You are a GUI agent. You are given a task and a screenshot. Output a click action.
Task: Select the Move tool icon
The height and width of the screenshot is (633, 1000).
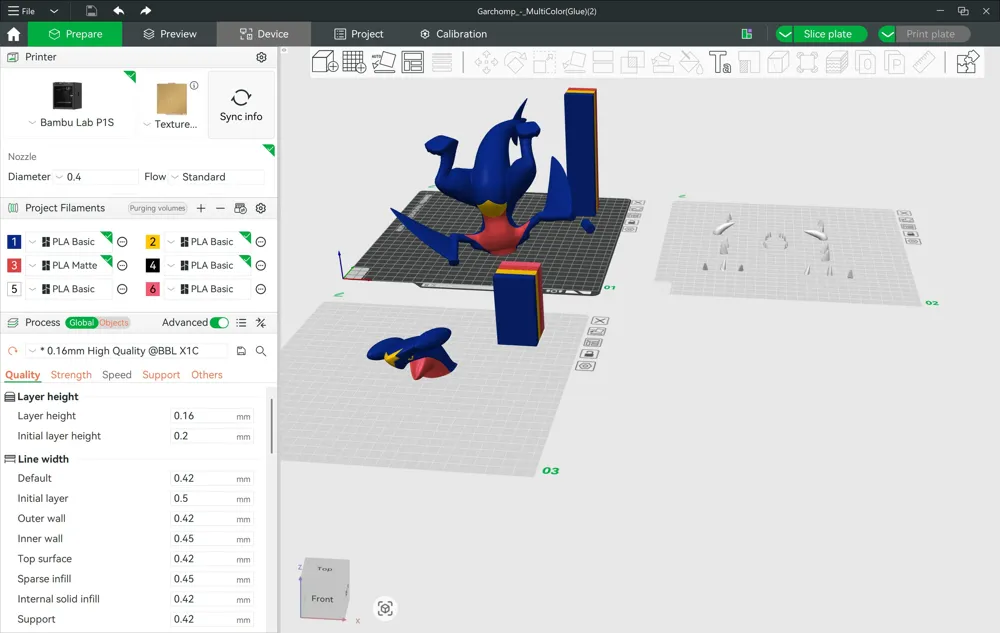(x=486, y=62)
